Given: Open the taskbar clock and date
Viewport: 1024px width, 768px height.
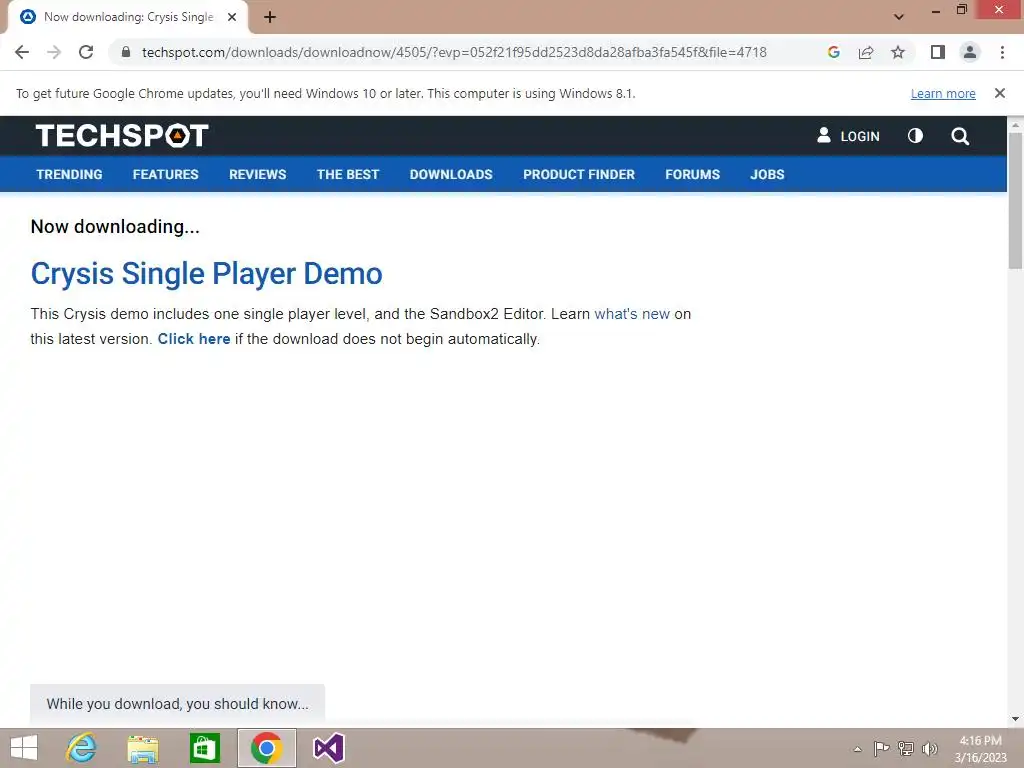Looking at the screenshot, I should [980, 749].
